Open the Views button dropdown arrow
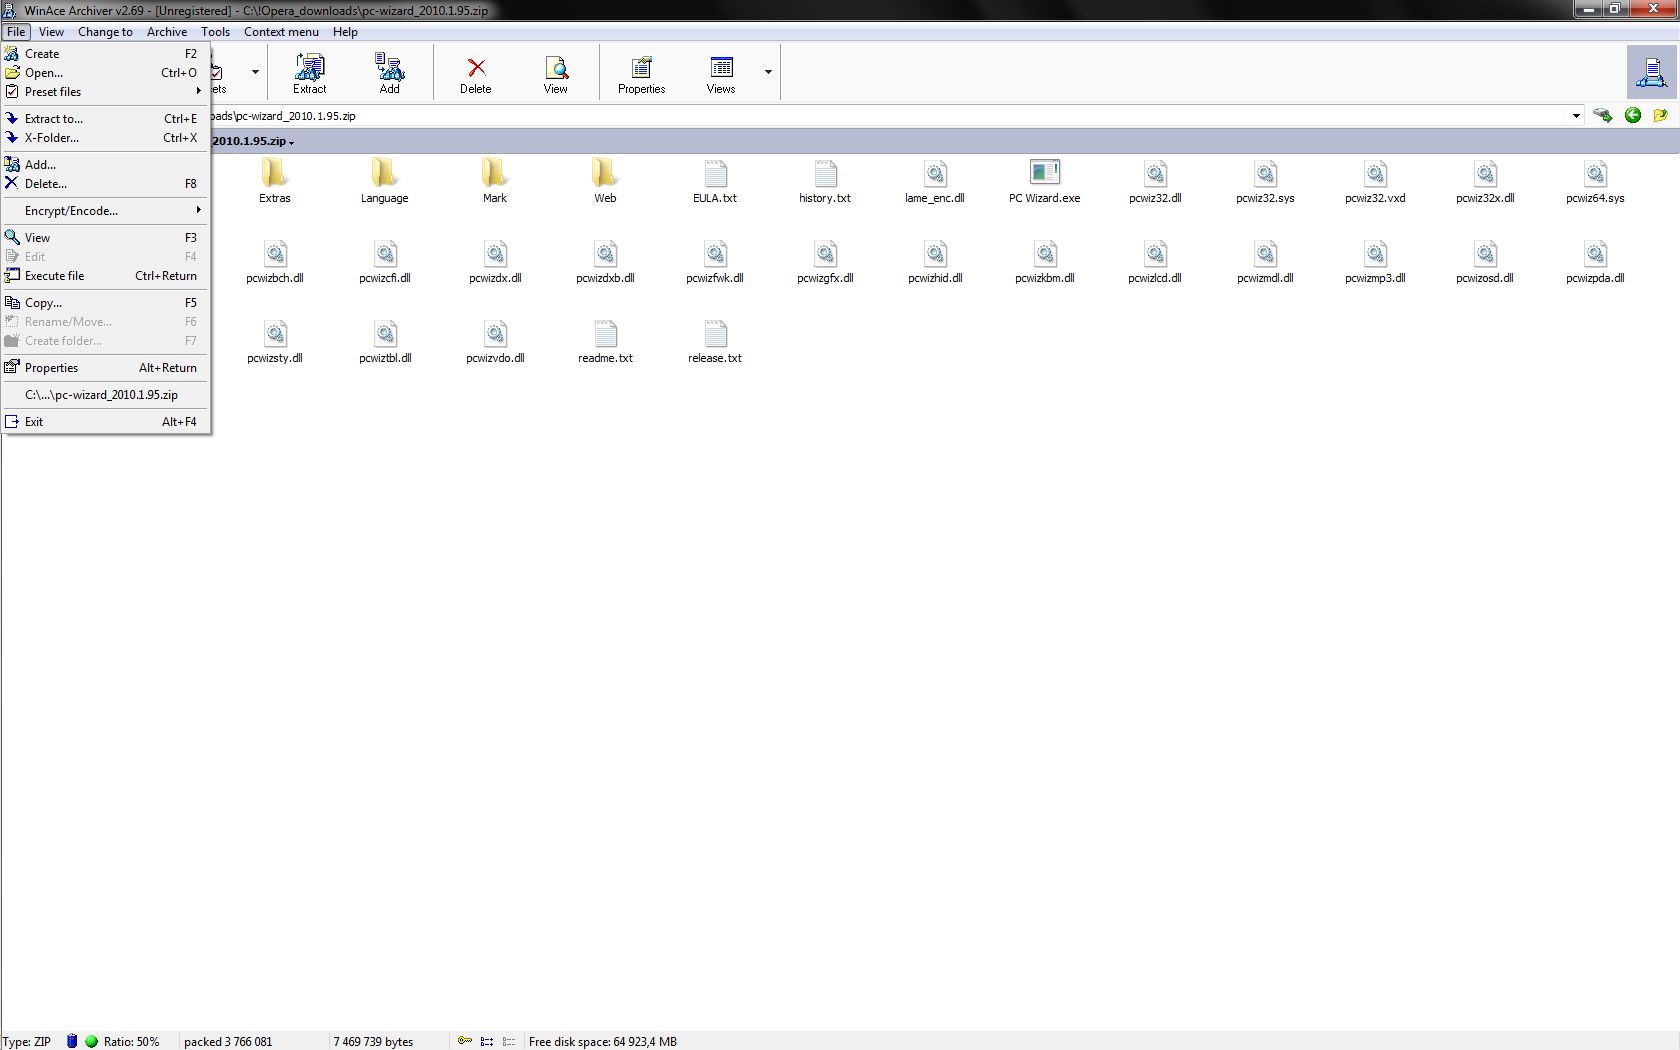Screen dimensions: 1680x1050 pos(768,72)
